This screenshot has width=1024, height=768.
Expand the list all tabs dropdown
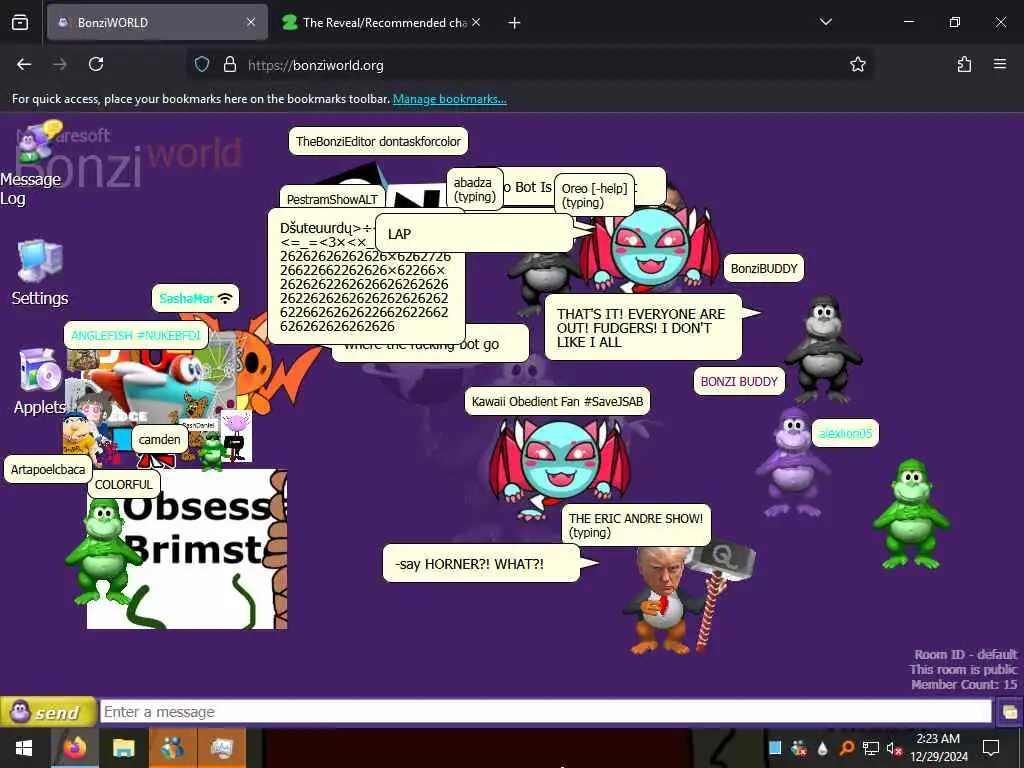(x=825, y=22)
